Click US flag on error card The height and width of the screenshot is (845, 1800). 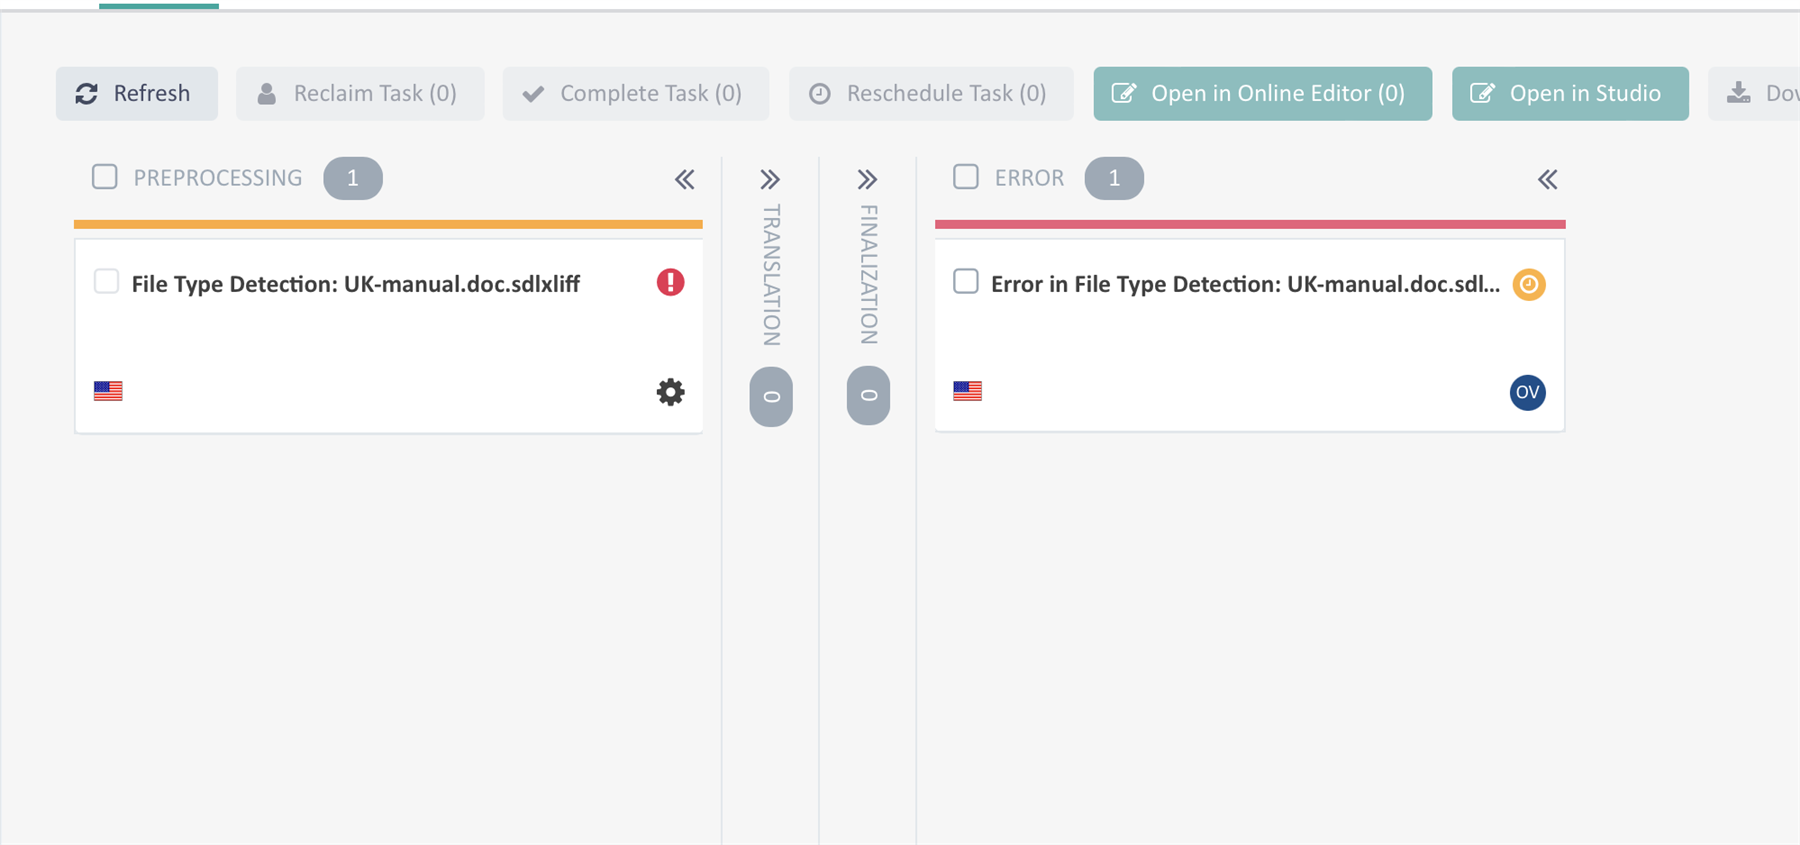[x=967, y=391]
